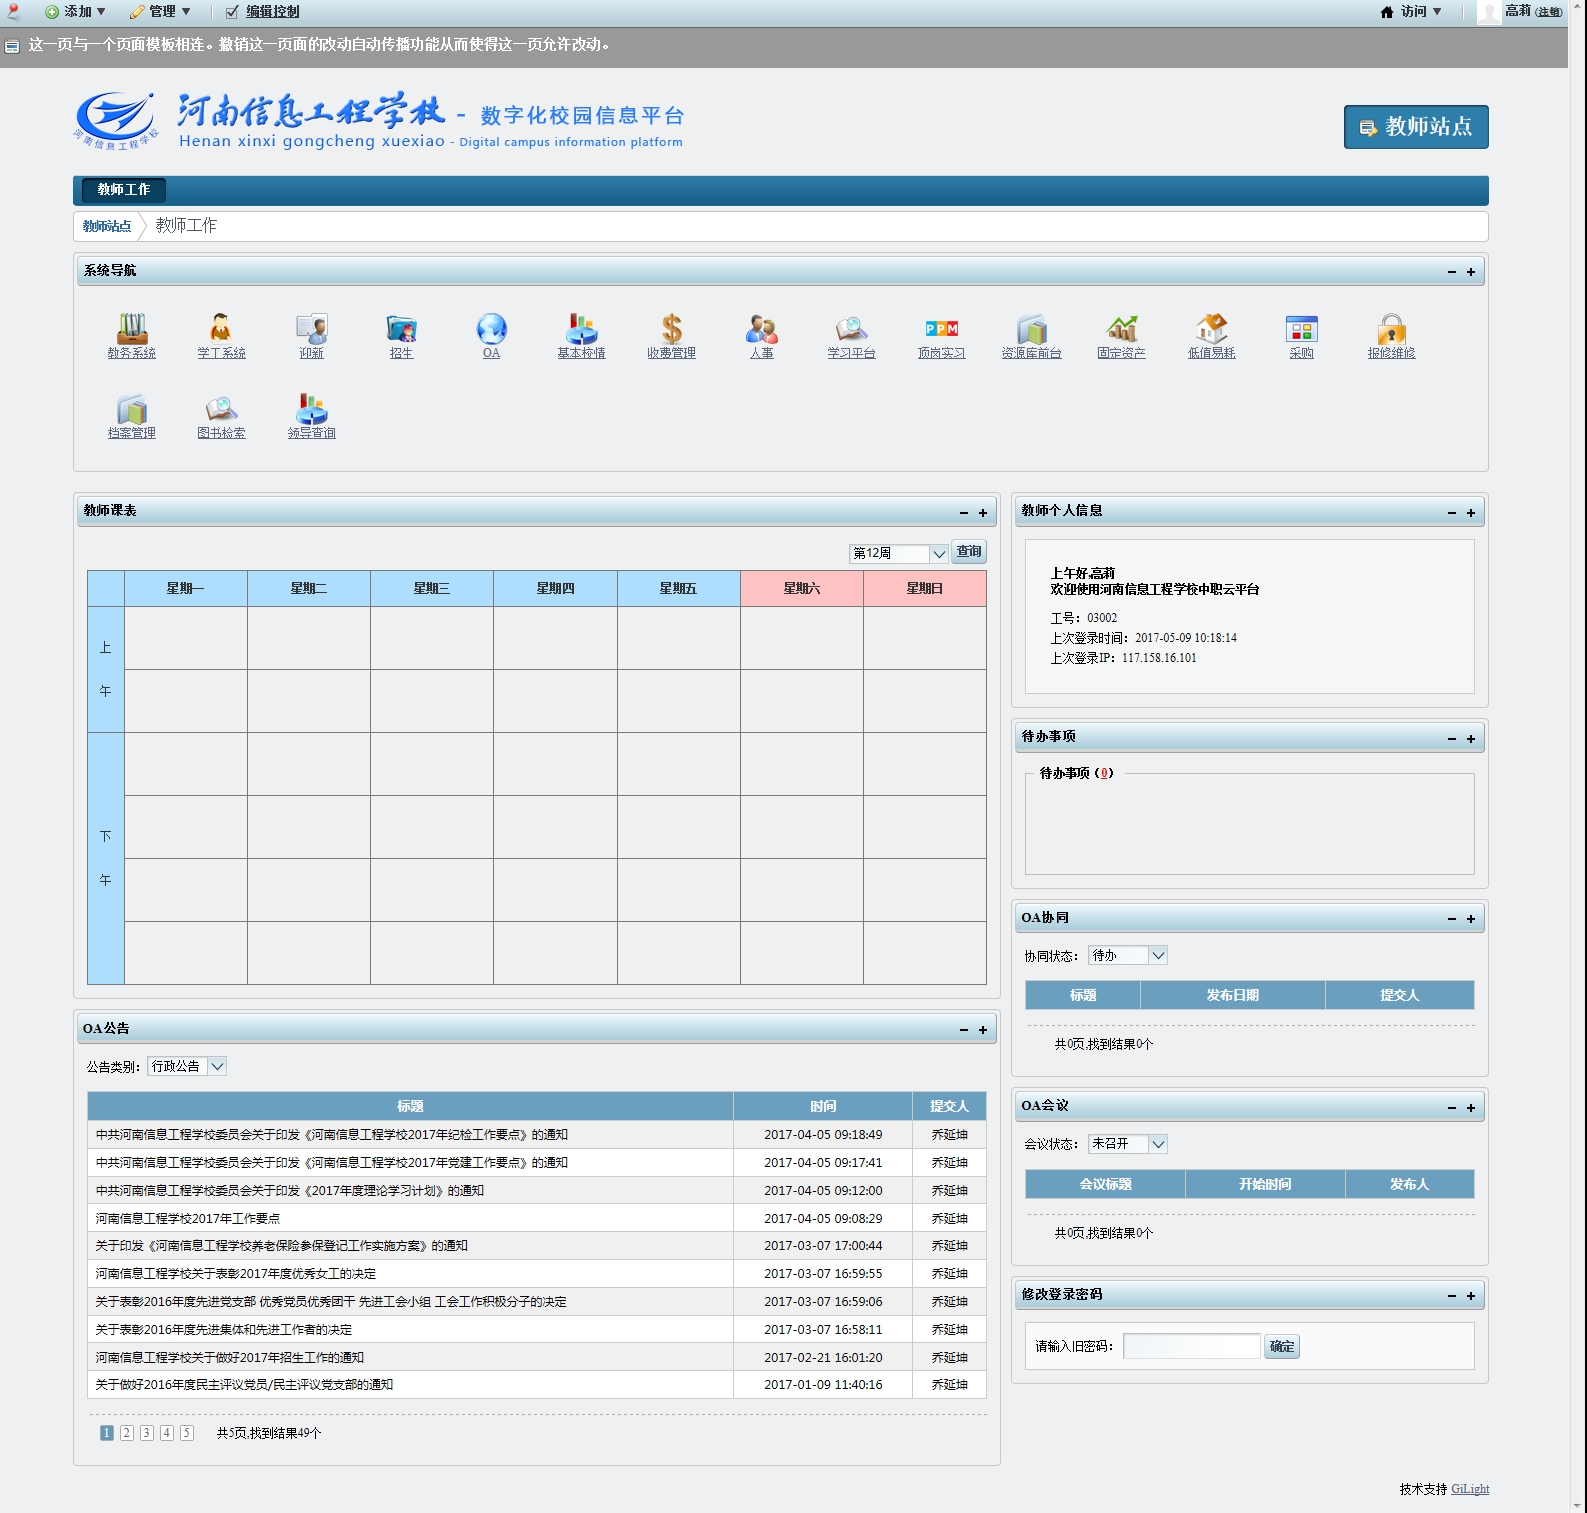Open the 教务系统 icon in system navigation
Viewport: 1587px width, 1513px height.
(131, 329)
